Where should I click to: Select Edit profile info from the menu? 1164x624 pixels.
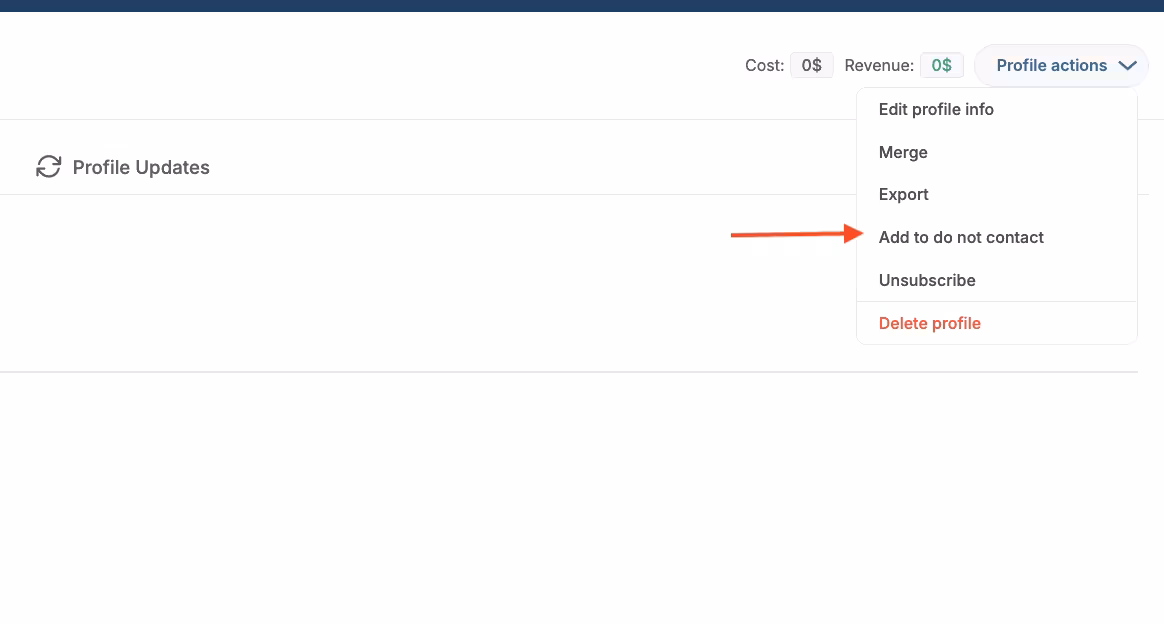coord(936,109)
